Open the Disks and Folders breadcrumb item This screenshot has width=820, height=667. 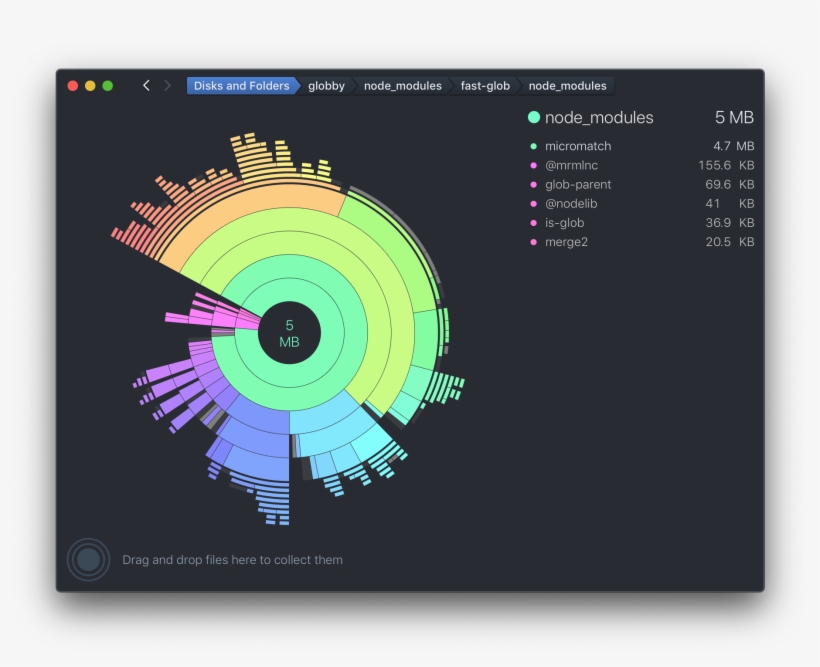click(240, 86)
